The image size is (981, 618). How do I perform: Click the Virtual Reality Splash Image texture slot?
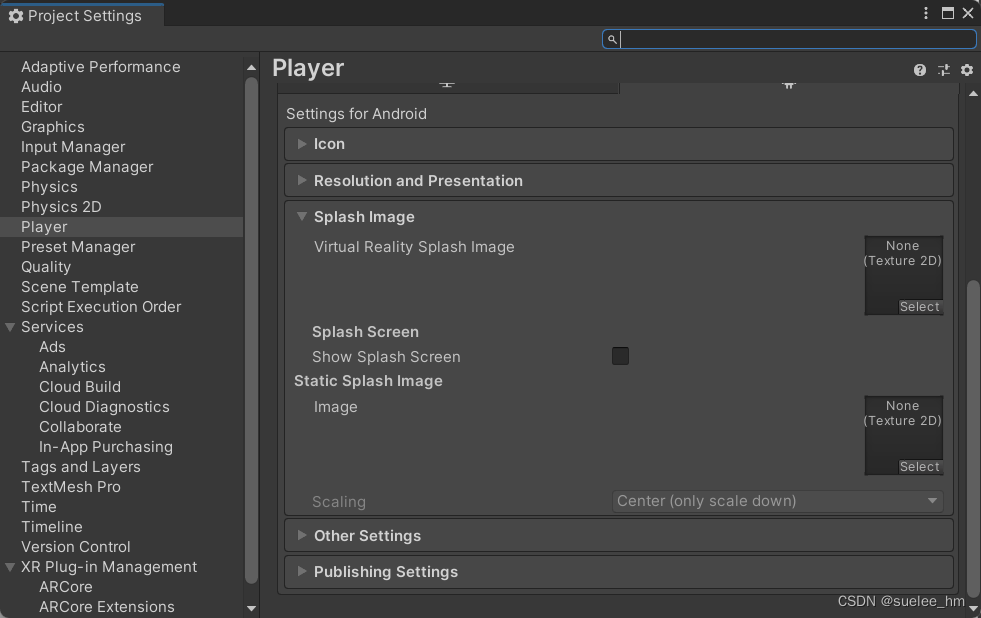click(x=903, y=275)
